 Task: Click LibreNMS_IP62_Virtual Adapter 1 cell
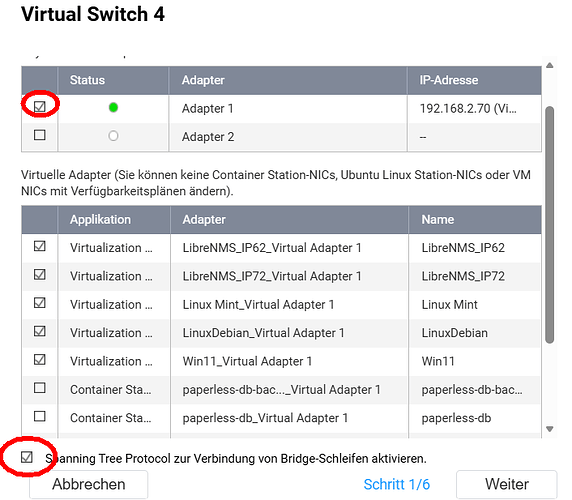[289, 248]
